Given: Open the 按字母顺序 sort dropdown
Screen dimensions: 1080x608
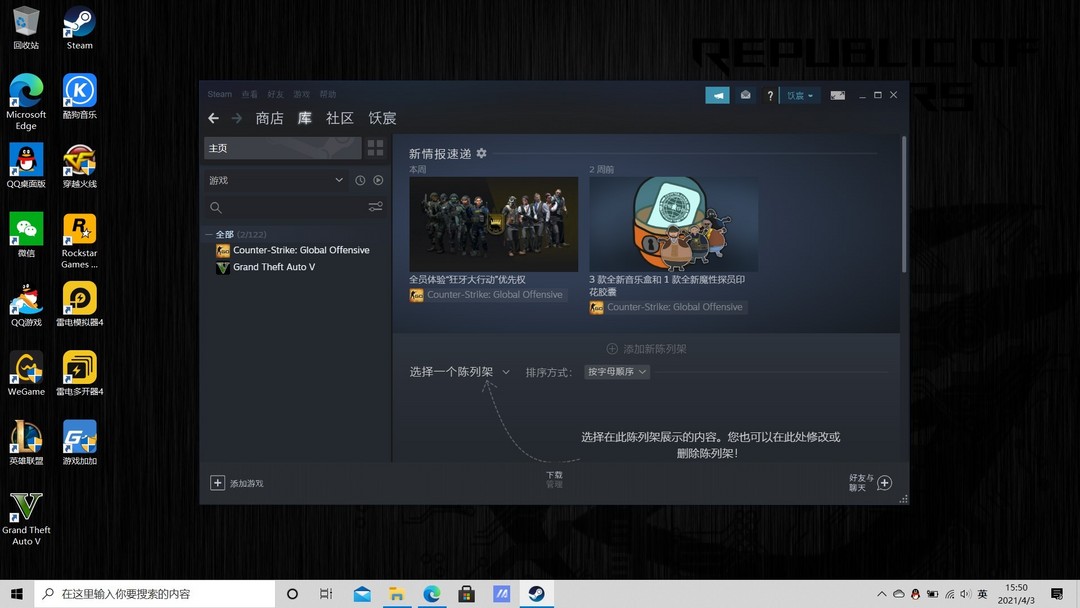Looking at the screenshot, I should 616,372.
